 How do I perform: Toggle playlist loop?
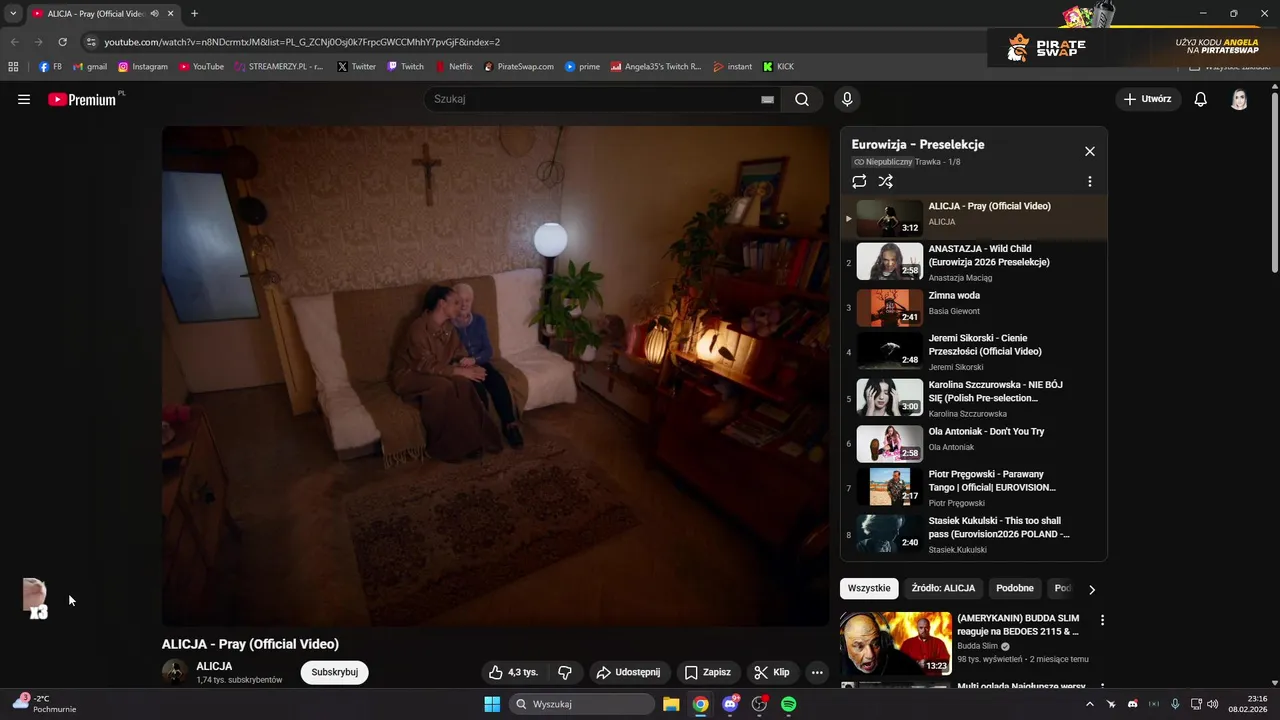pyautogui.click(x=859, y=181)
